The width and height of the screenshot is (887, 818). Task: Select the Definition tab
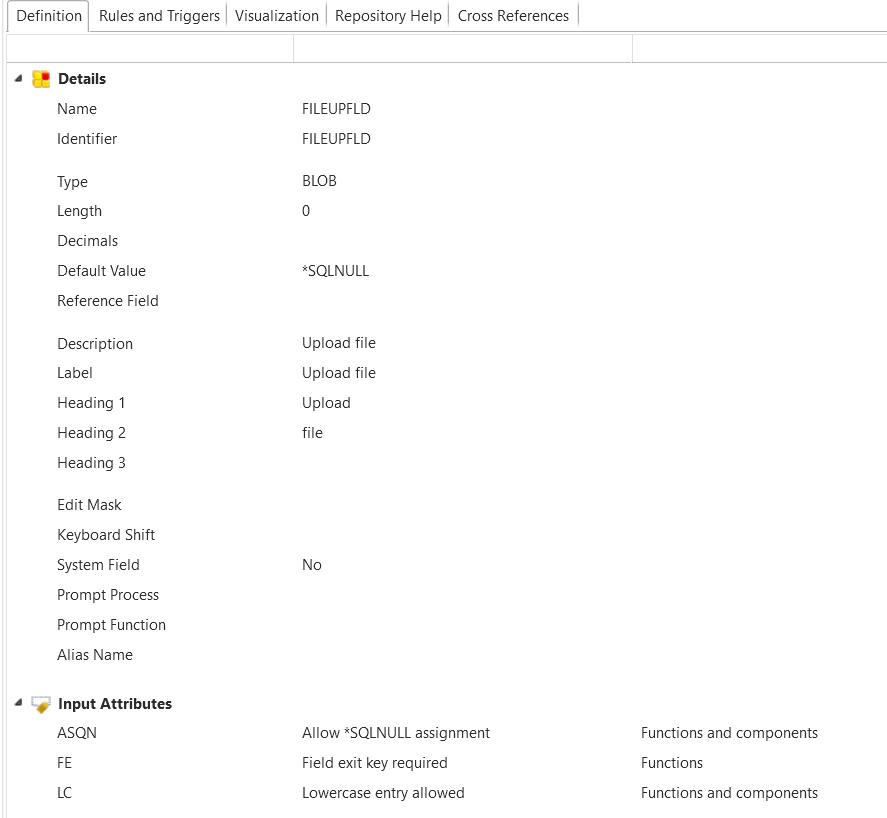(47, 16)
